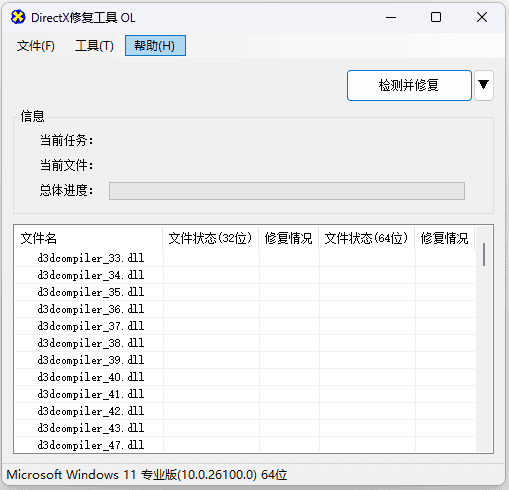Click the 总体进度 progress bar

(x=287, y=191)
